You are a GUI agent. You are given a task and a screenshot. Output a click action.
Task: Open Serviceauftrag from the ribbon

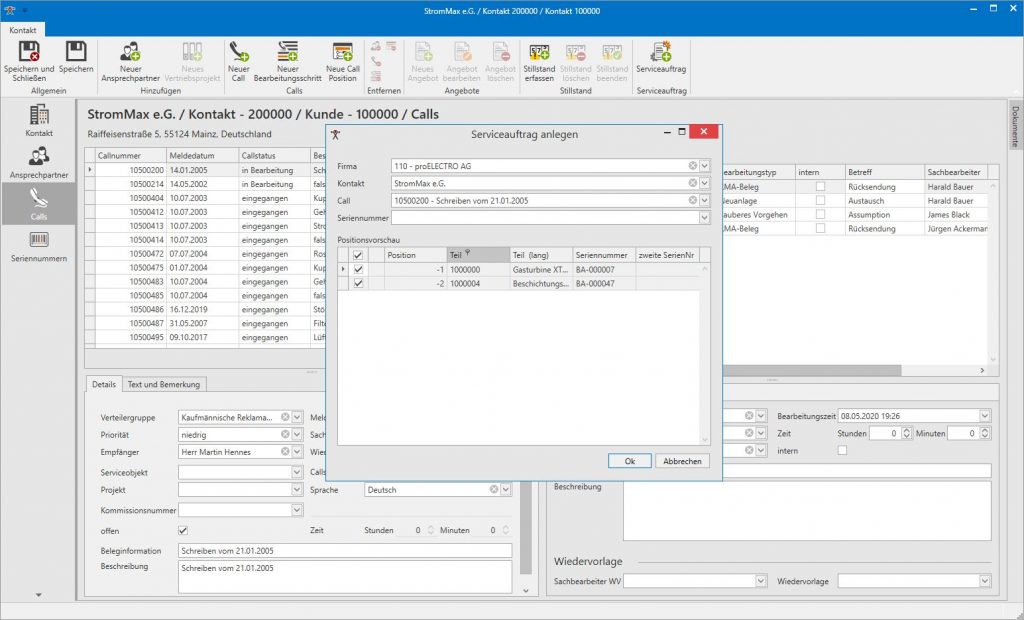pos(661,52)
